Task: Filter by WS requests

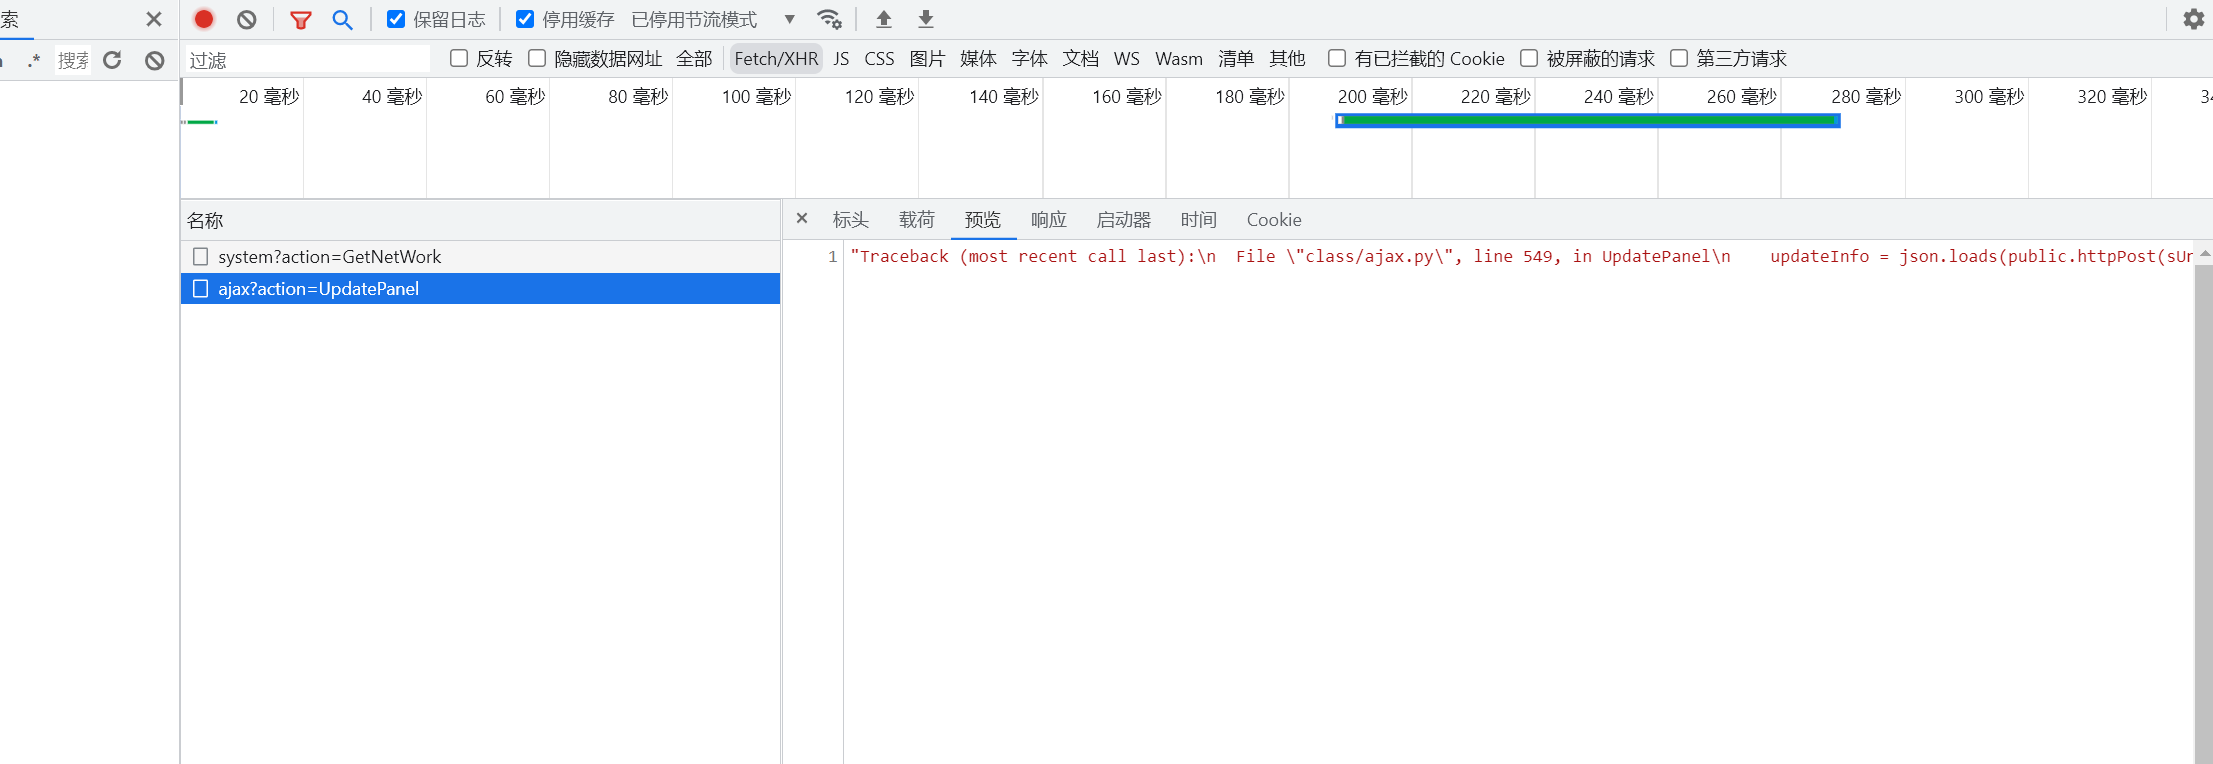Action: pos(1127,59)
